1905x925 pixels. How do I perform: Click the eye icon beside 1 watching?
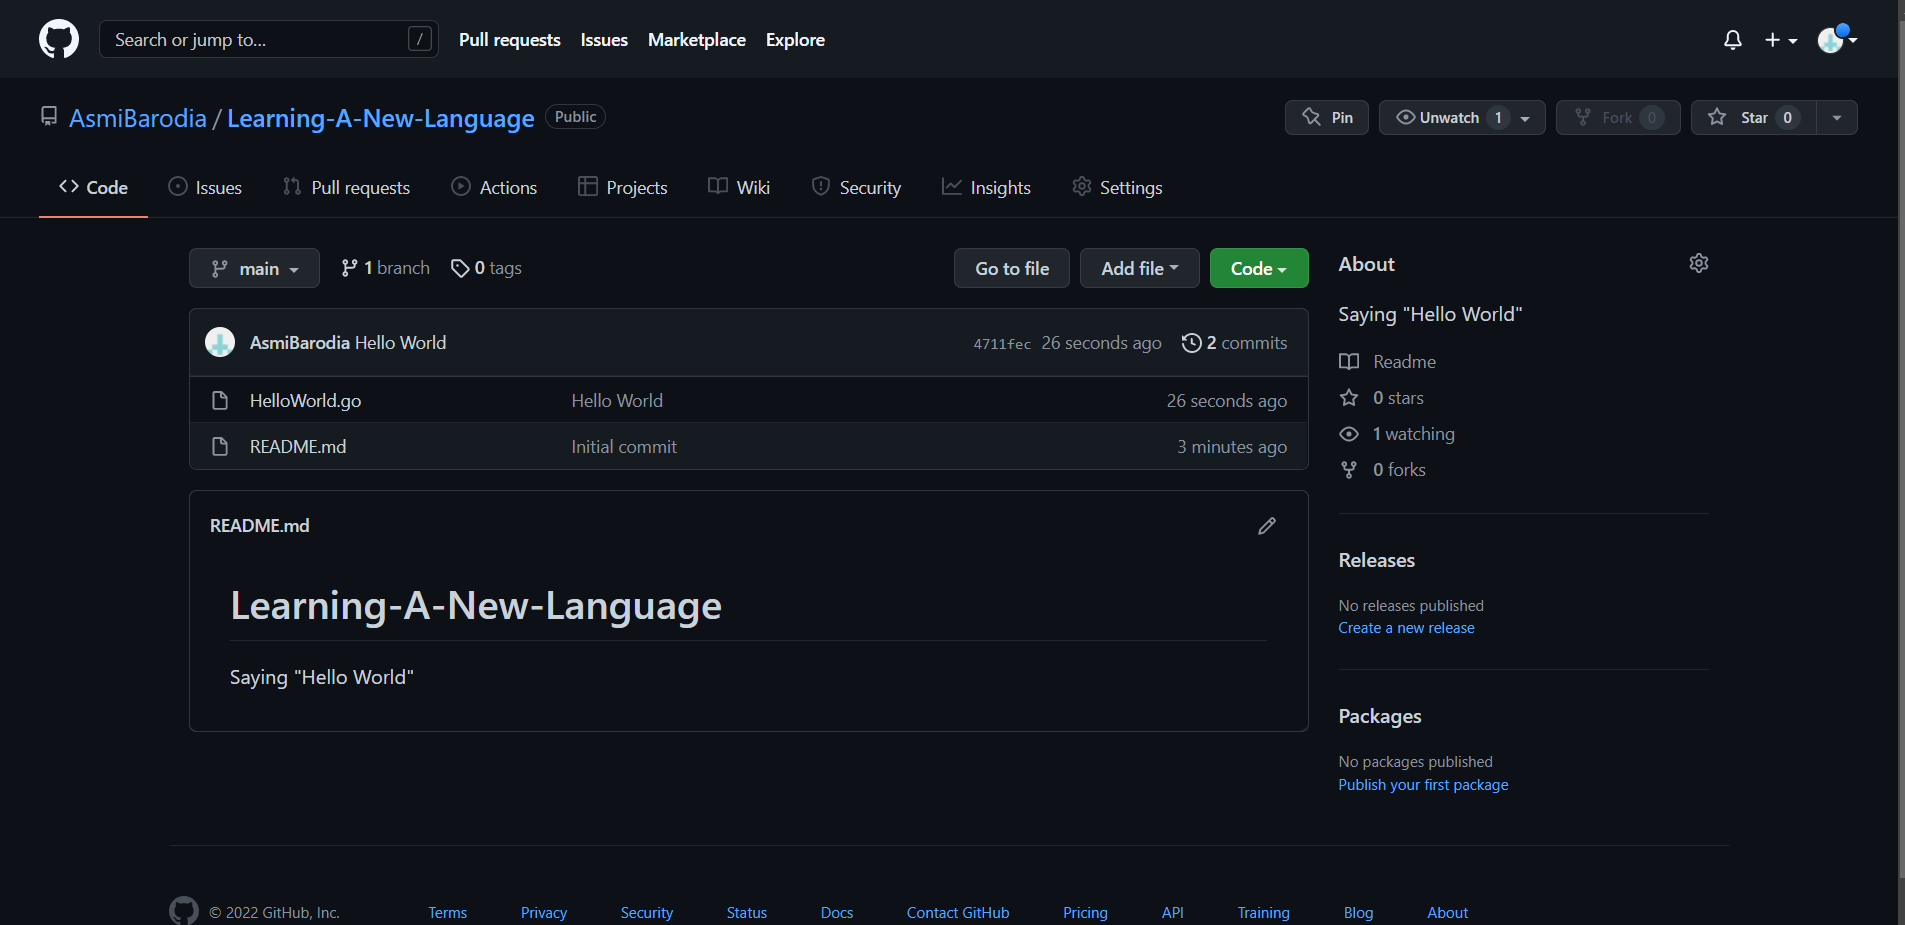[x=1349, y=434]
